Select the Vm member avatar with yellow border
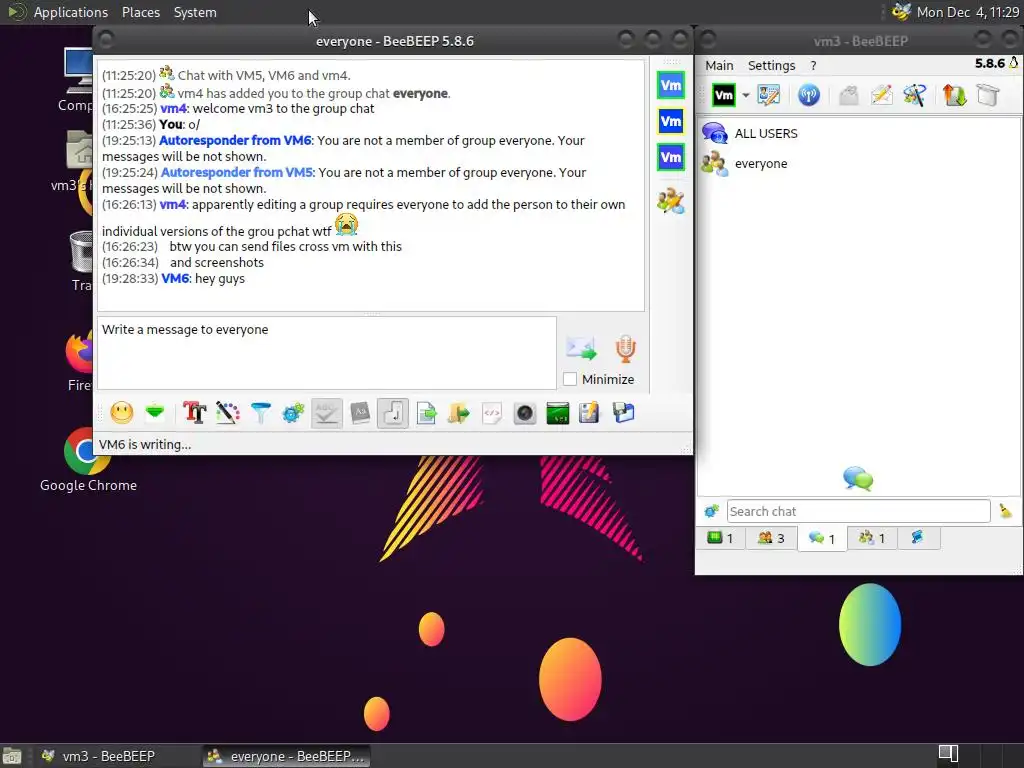This screenshot has height=768, width=1024. [671, 121]
